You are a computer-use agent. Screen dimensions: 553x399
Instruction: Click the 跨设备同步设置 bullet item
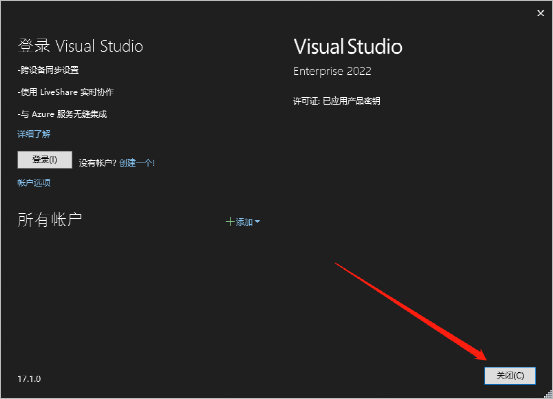pos(48,70)
